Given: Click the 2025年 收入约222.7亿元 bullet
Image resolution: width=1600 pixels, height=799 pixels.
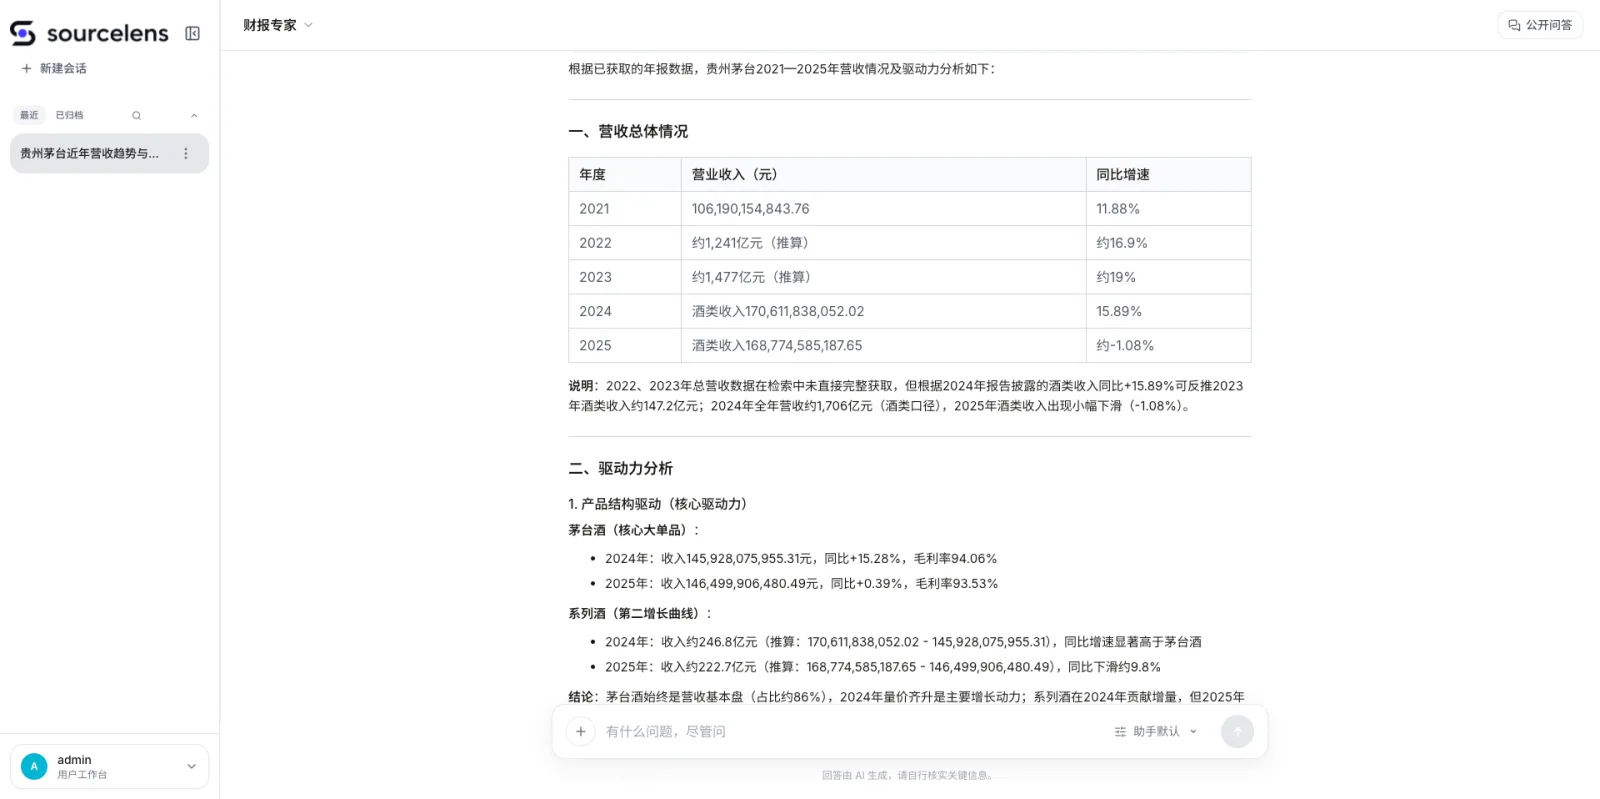Looking at the screenshot, I should click(883, 667).
